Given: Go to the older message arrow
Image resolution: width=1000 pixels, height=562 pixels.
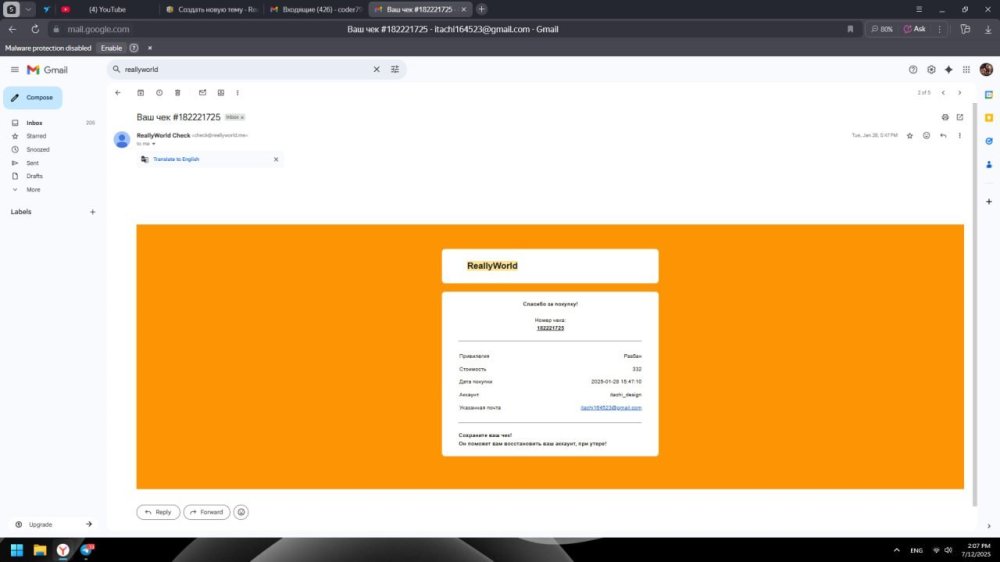Looking at the screenshot, I should point(959,92).
